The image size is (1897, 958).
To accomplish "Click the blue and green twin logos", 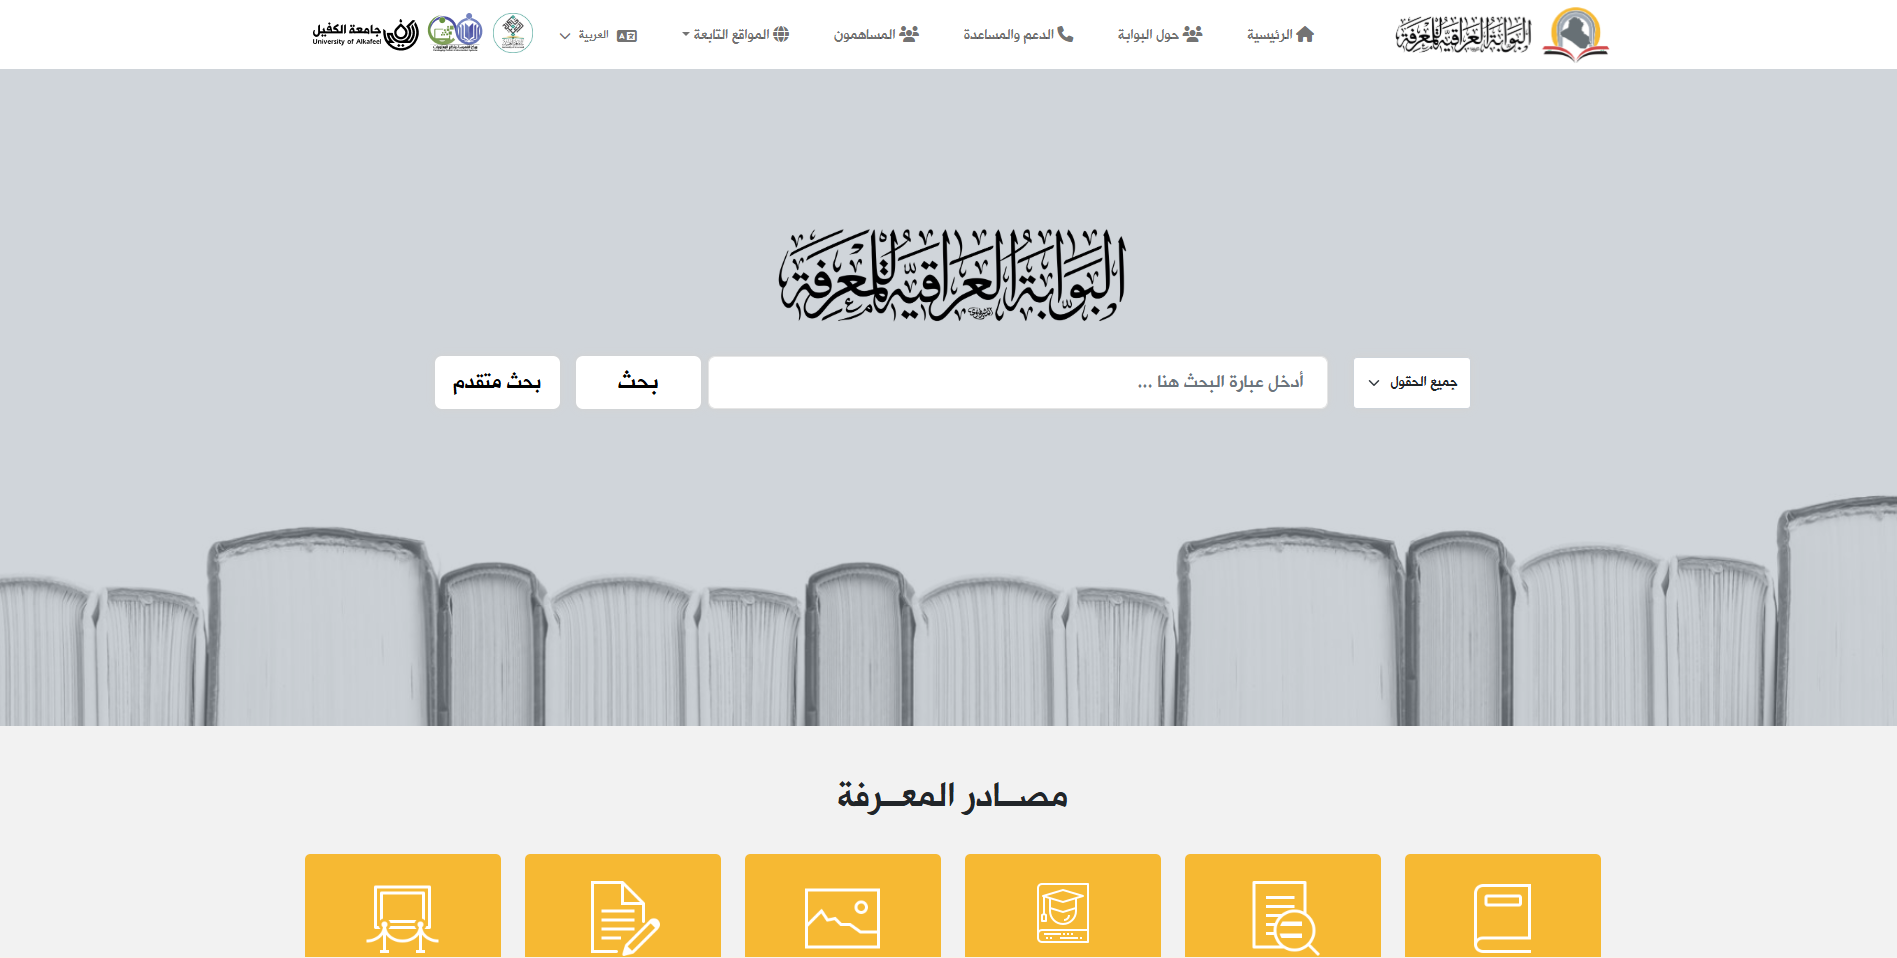I will (x=455, y=33).
